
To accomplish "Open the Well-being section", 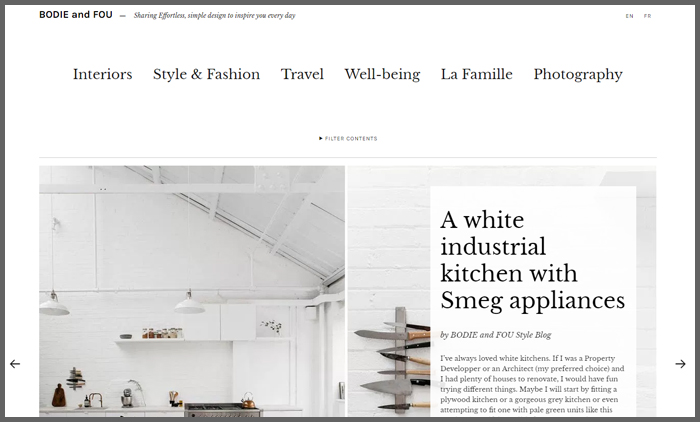I will [382, 74].
